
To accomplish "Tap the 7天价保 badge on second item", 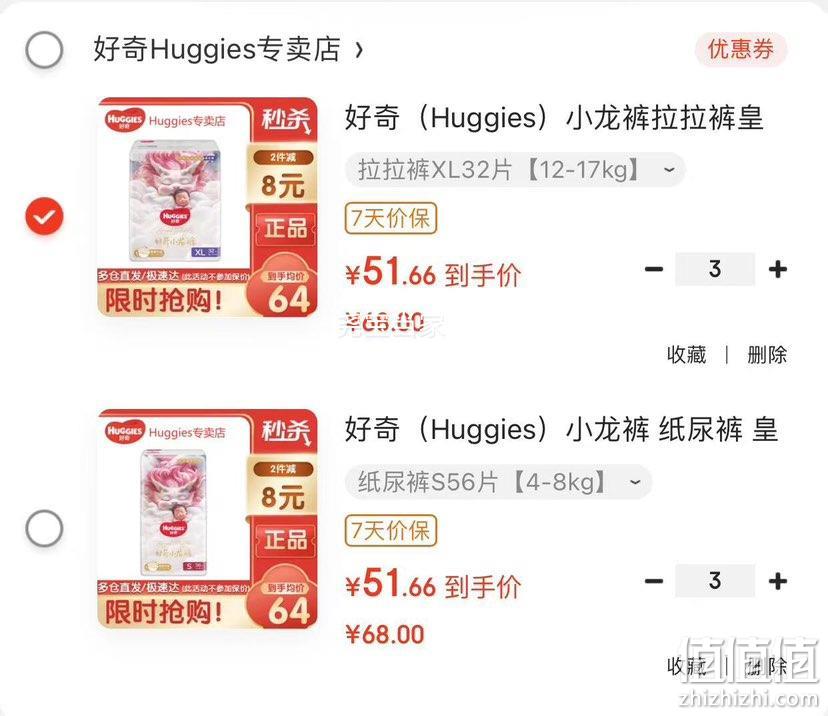I will point(391,530).
